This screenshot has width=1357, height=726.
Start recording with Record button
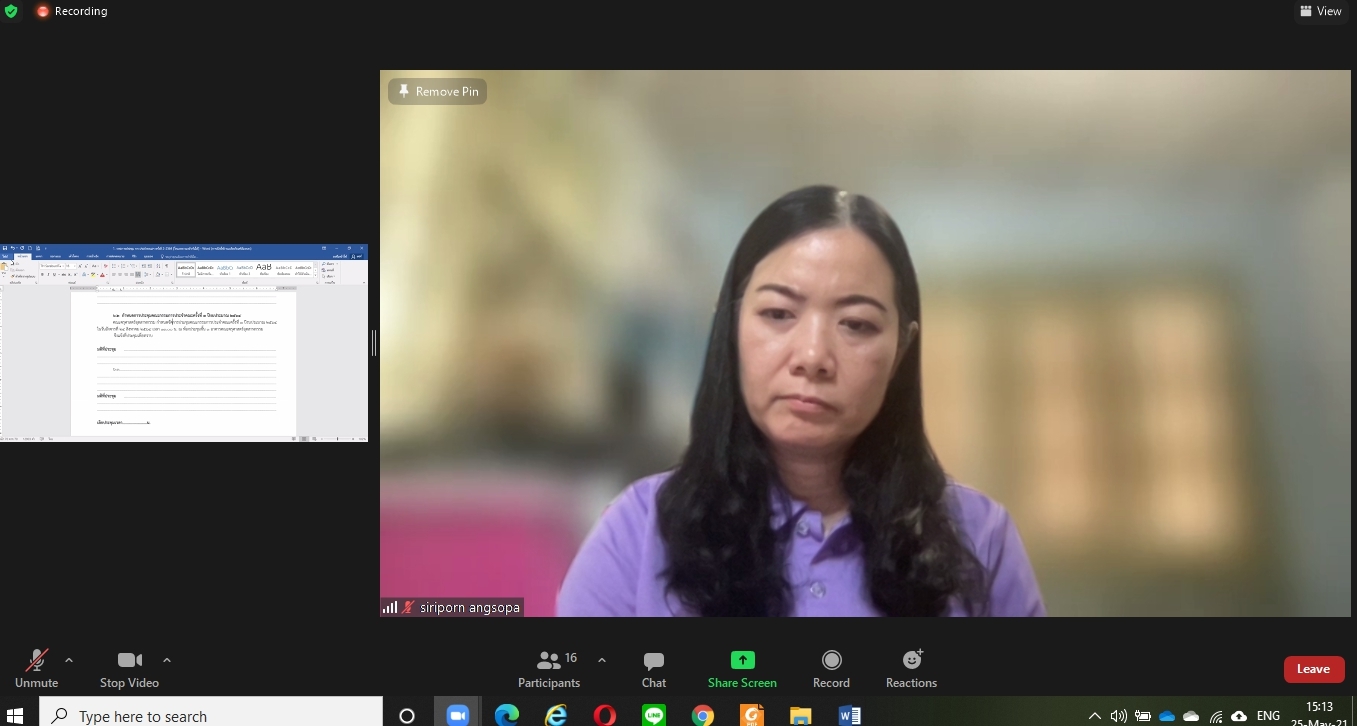(x=831, y=668)
